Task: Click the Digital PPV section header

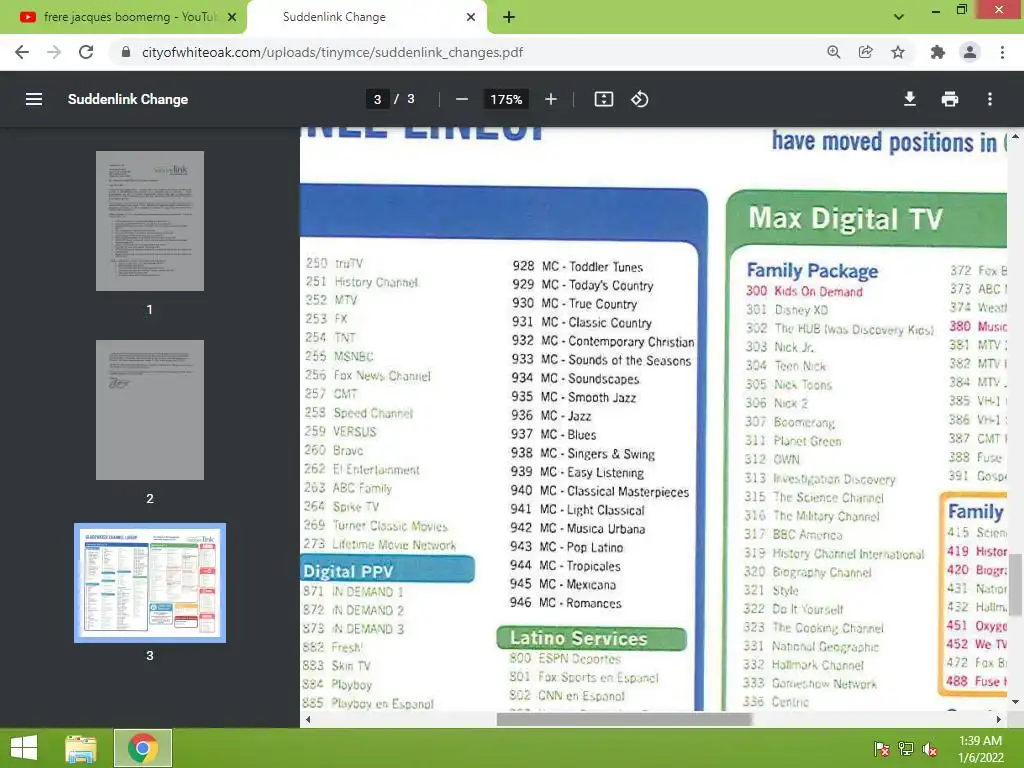Action: [387, 570]
